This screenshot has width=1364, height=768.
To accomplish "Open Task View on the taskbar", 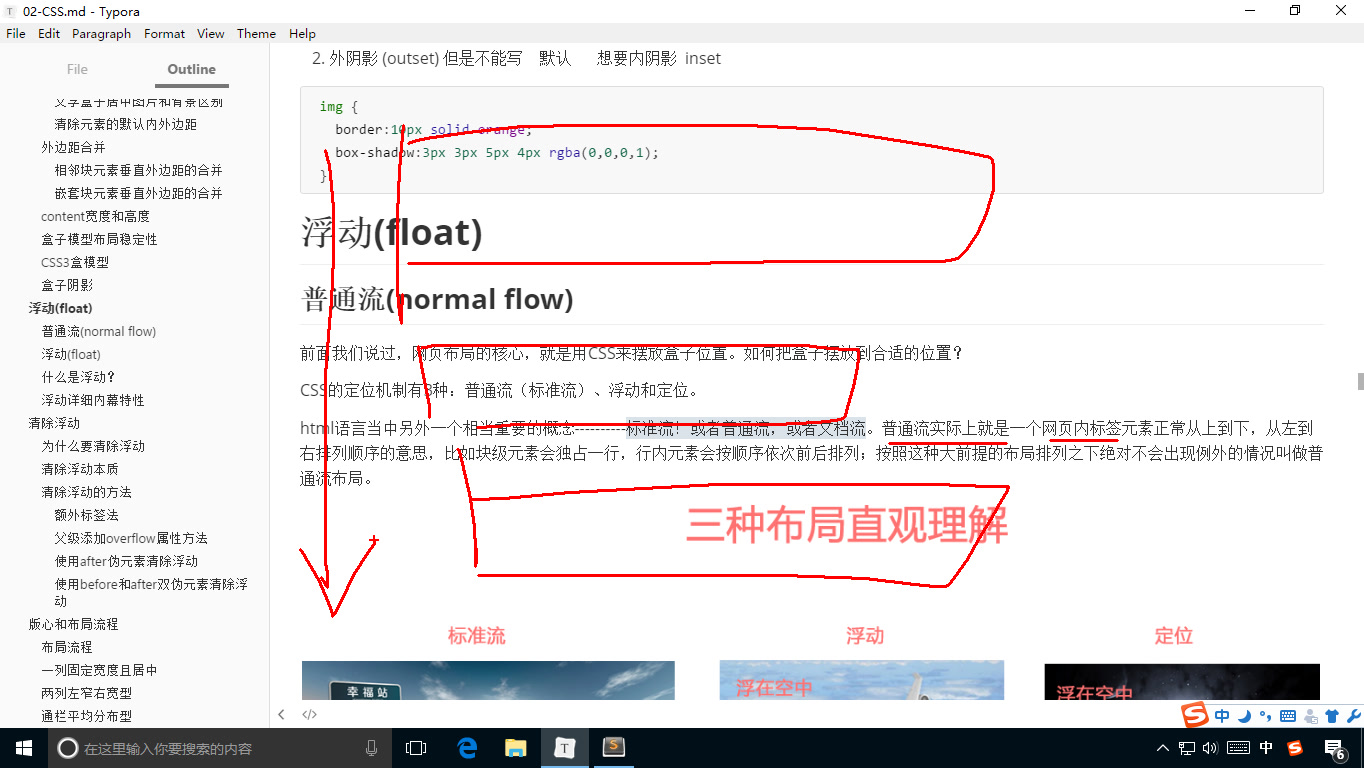I will (x=416, y=748).
